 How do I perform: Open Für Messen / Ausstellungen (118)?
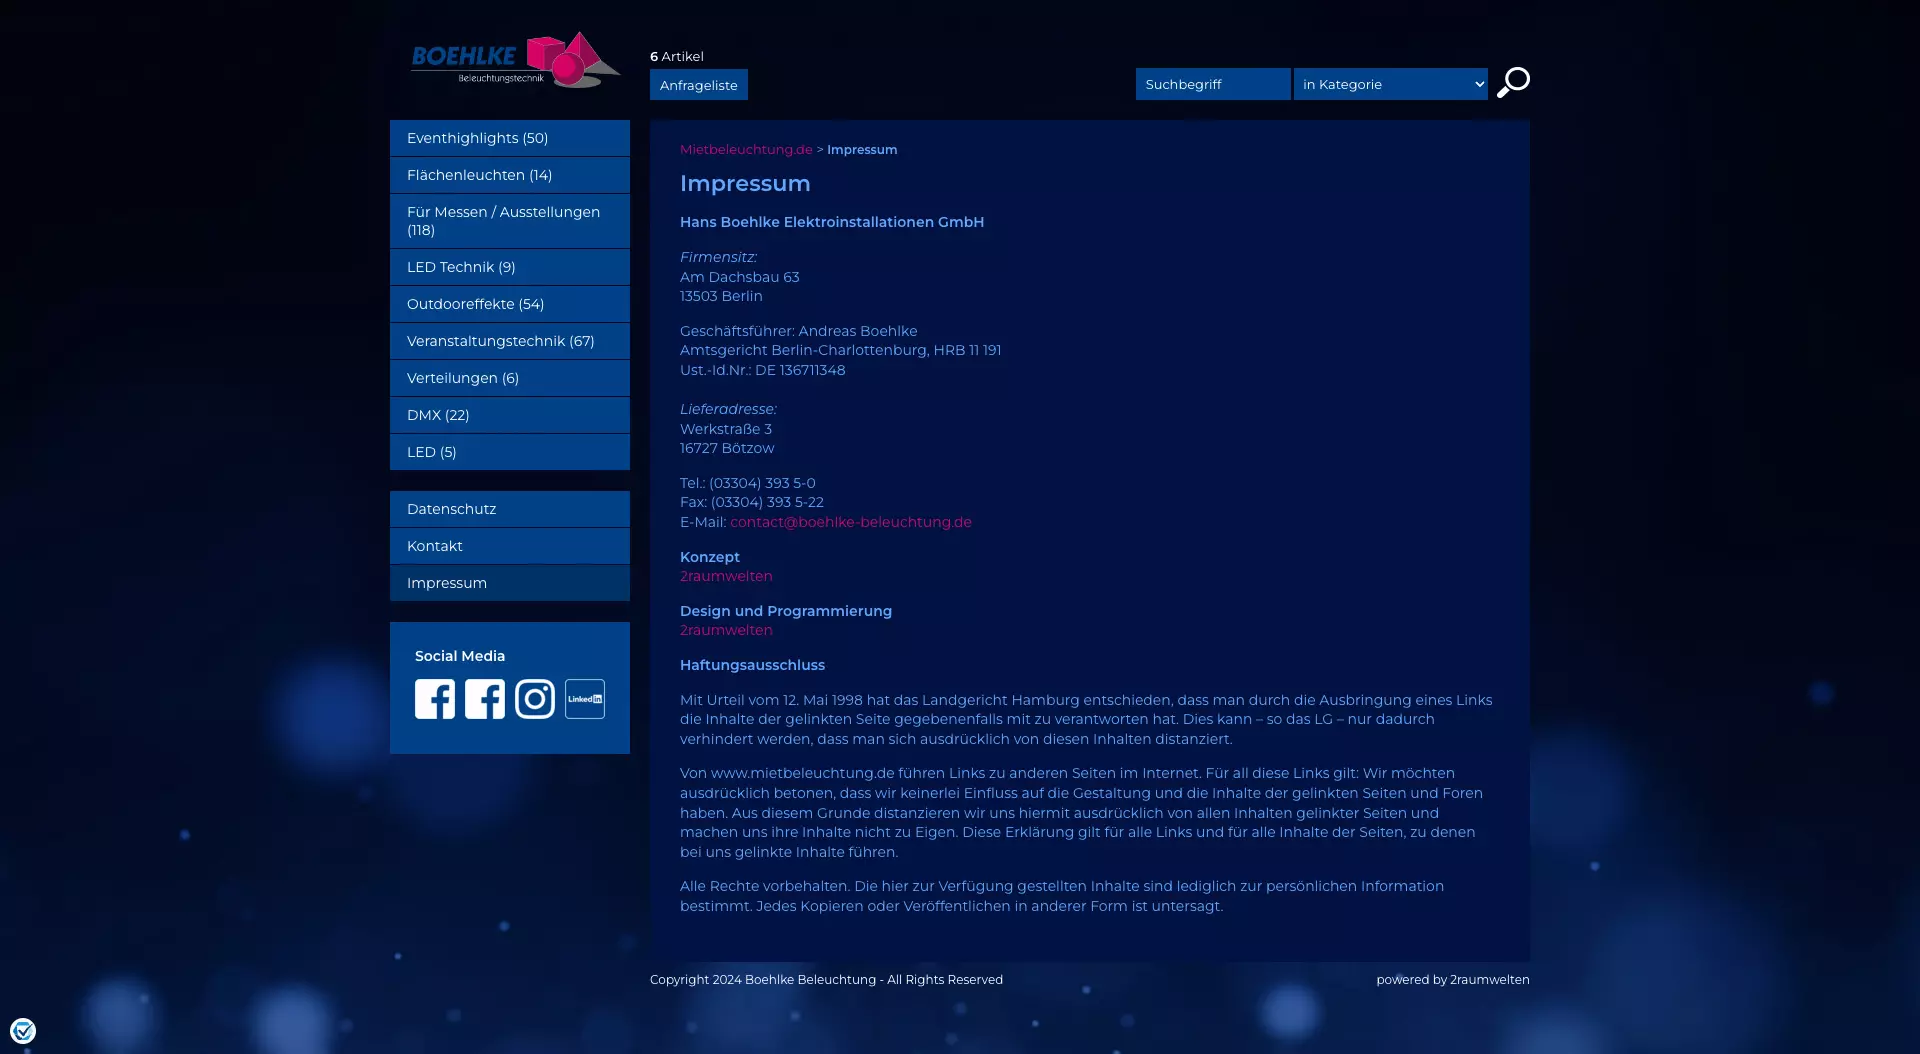click(x=510, y=221)
